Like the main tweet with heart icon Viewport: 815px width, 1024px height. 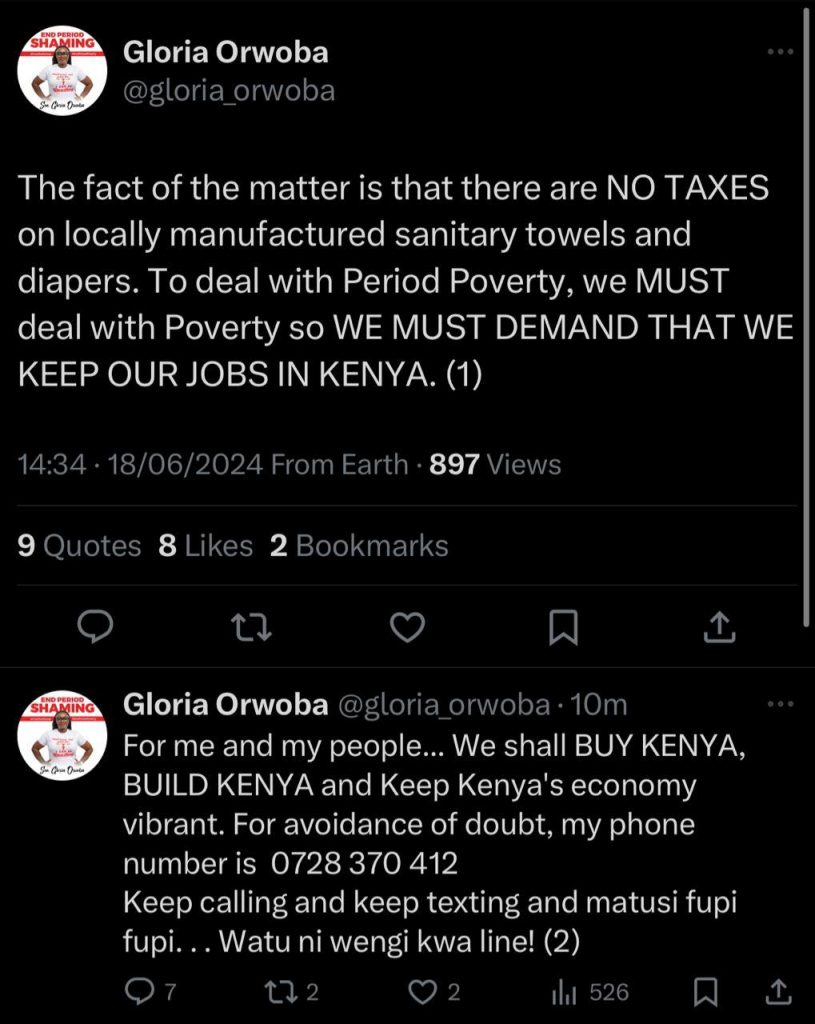[x=407, y=626]
